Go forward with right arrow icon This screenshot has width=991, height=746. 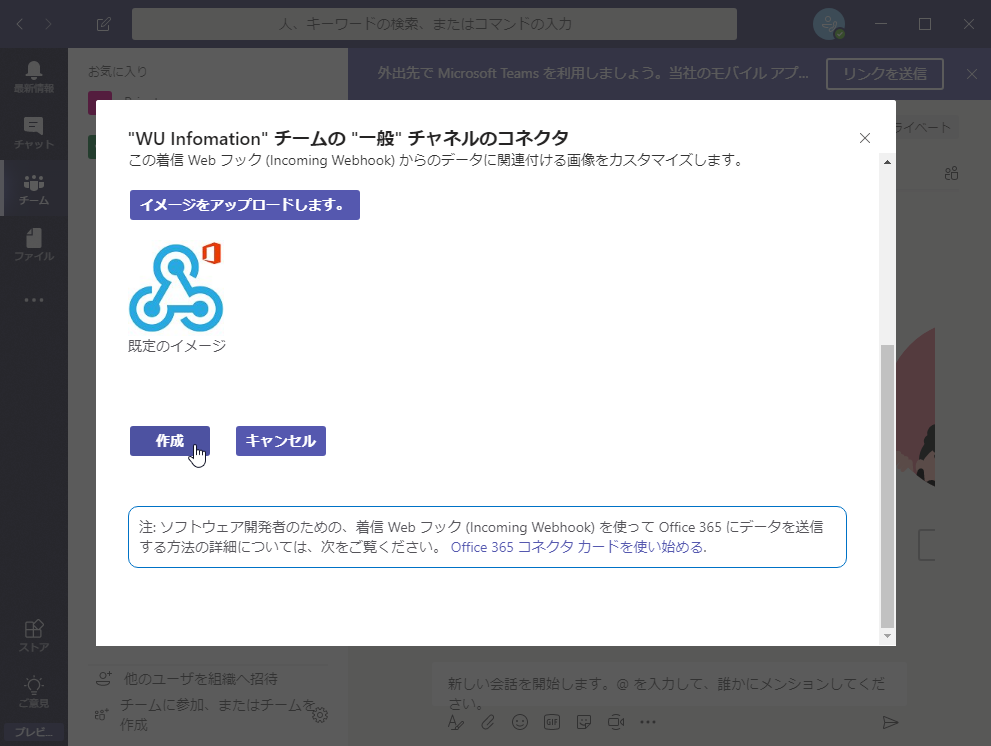49,24
